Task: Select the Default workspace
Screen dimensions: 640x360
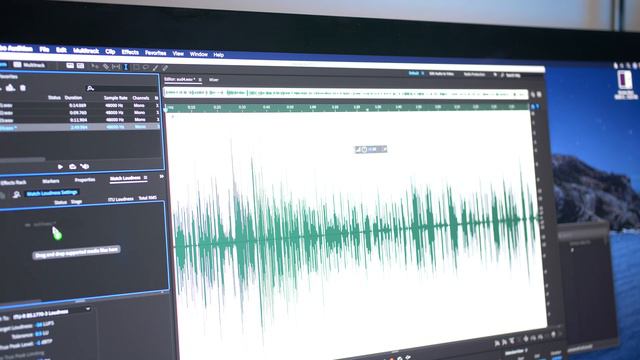Action: click(x=413, y=73)
